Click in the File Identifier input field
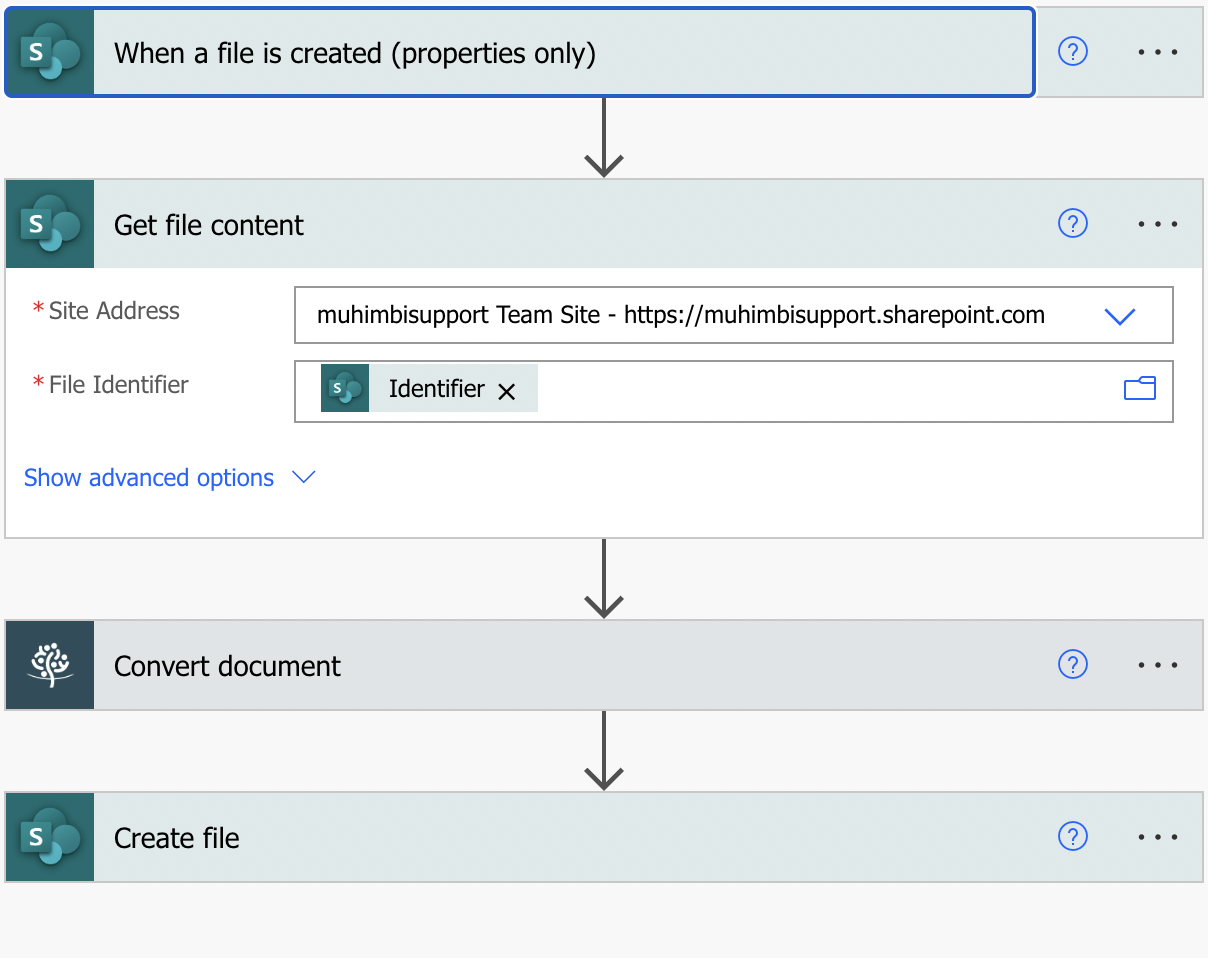The height and width of the screenshot is (958, 1208). click(820, 390)
